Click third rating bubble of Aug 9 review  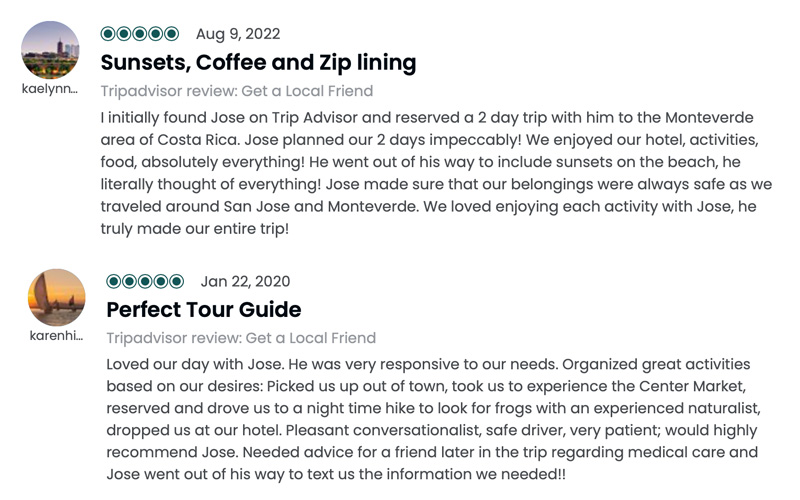click(x=140, y=34)
